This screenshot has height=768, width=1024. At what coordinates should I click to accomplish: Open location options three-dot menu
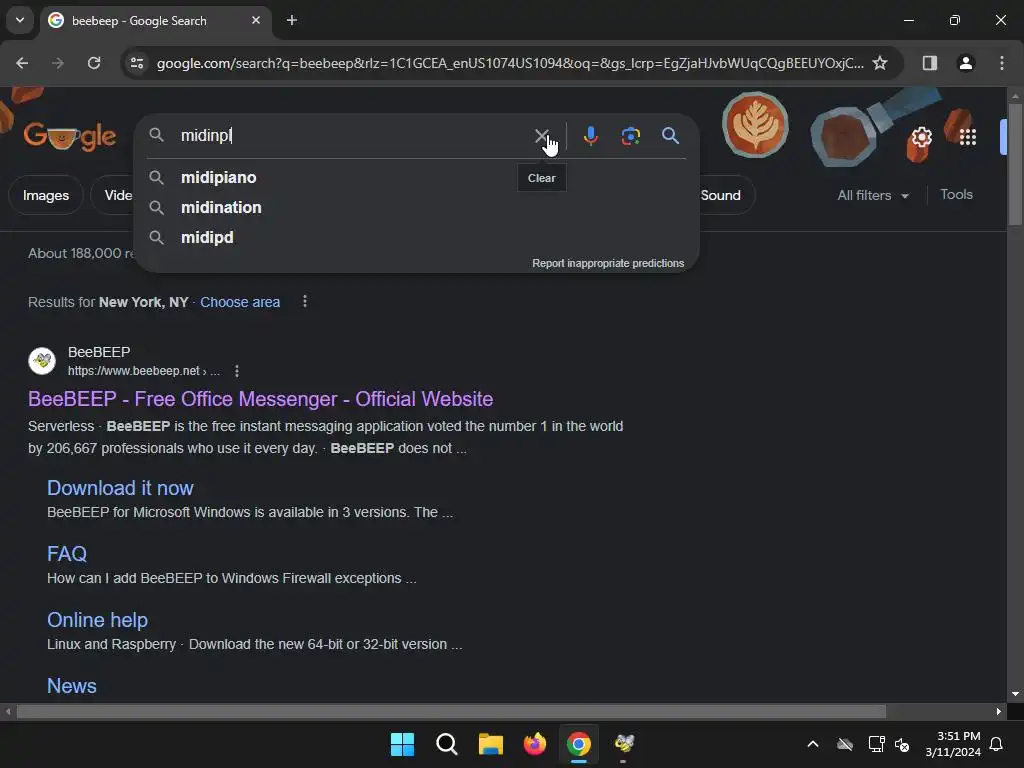point(305,301)
